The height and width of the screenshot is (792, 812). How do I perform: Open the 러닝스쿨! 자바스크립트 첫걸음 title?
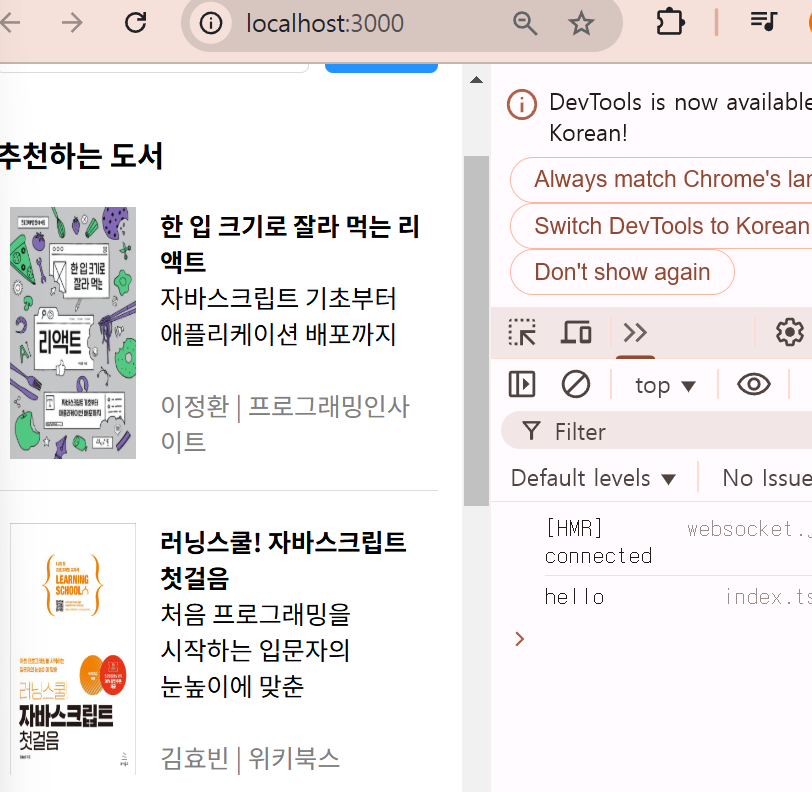coord(283,560)
